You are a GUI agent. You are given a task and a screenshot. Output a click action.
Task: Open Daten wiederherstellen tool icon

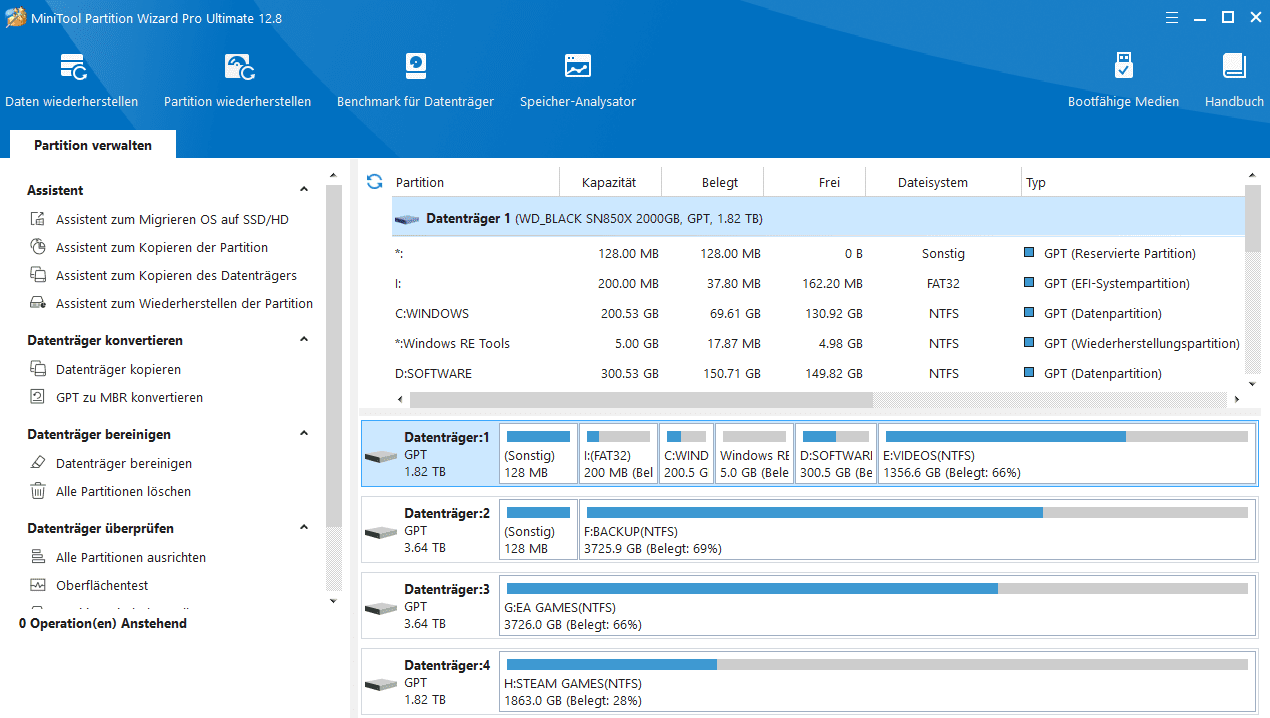click(72, 68)
